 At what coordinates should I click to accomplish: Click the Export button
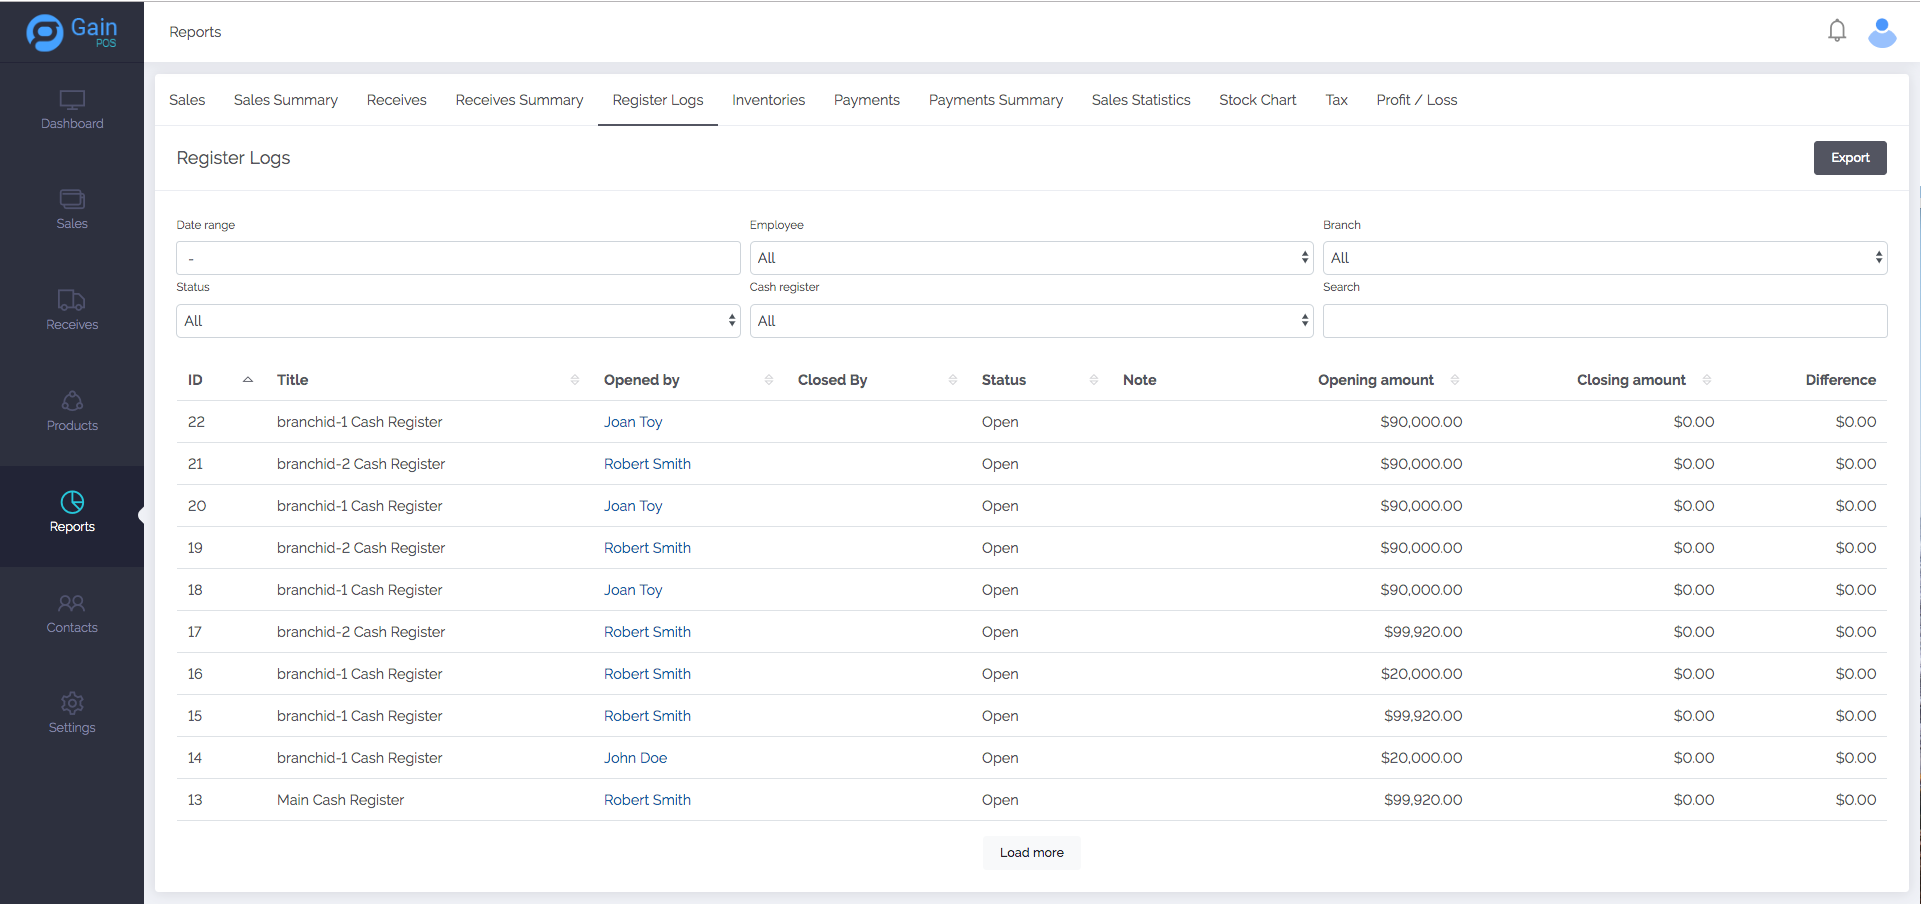click(1849, 158)
